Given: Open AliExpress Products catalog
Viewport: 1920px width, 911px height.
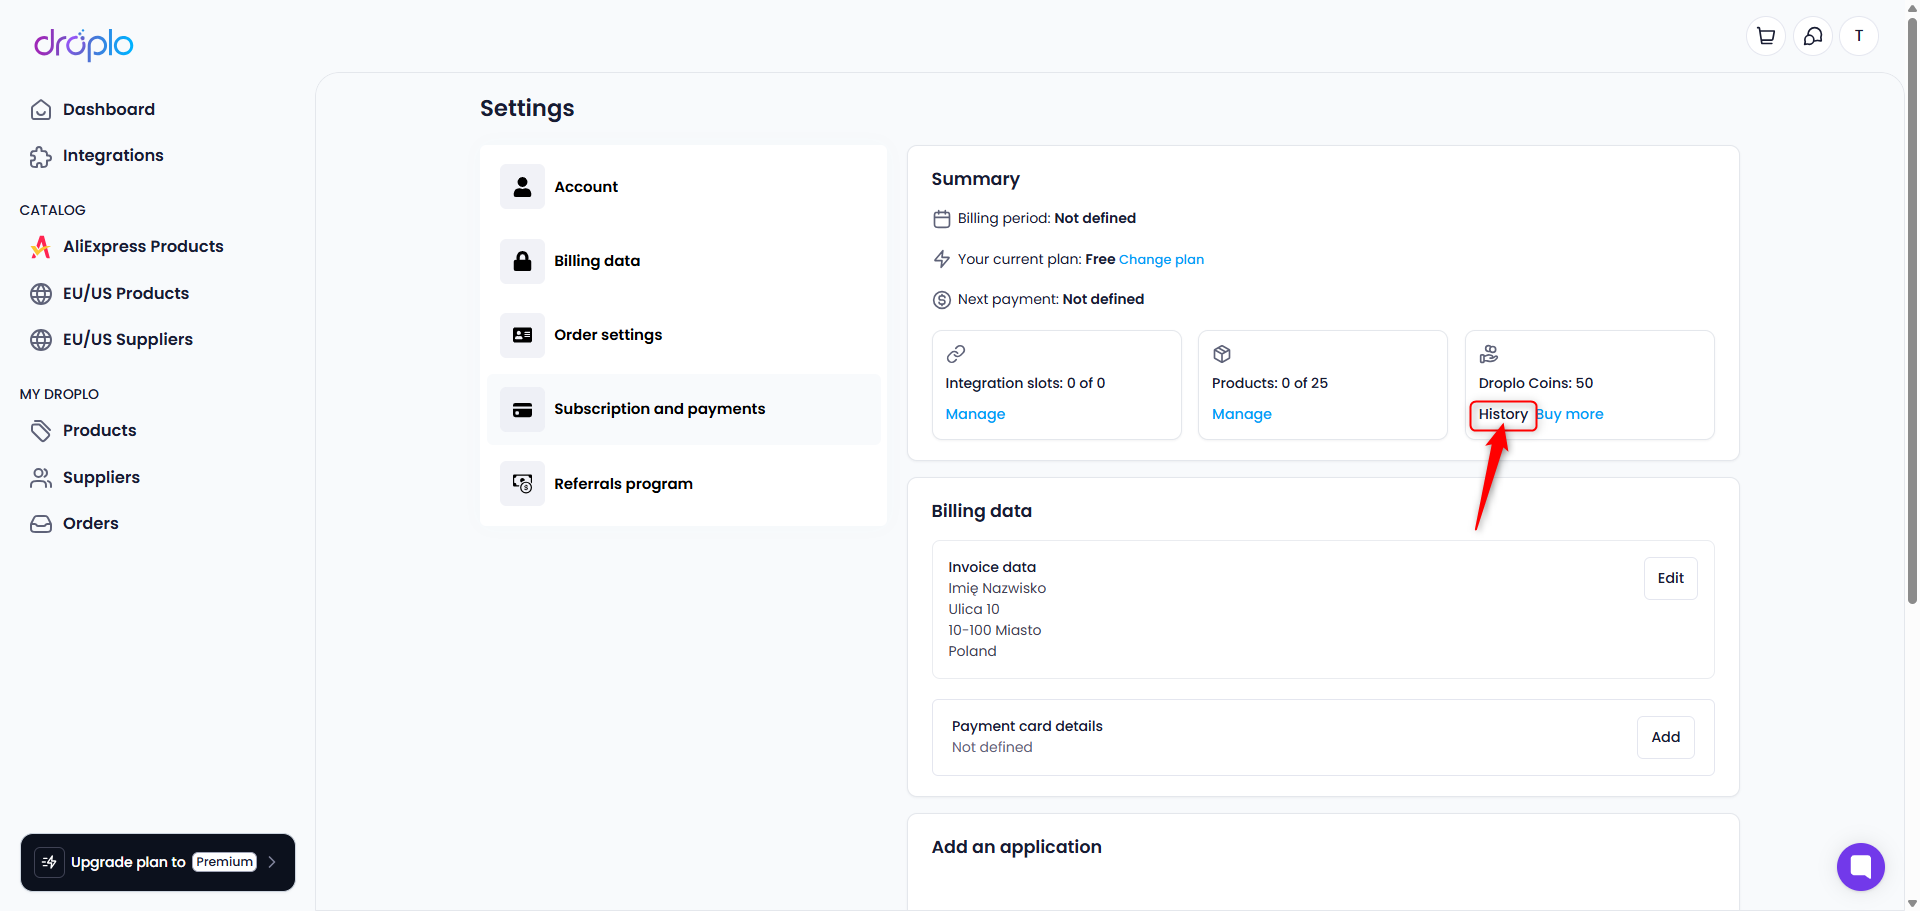Looking at the screenshot, I should tap(142, 247).
